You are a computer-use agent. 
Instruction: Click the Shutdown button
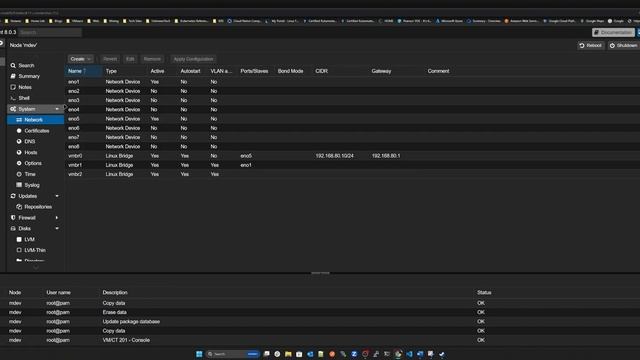623,45
